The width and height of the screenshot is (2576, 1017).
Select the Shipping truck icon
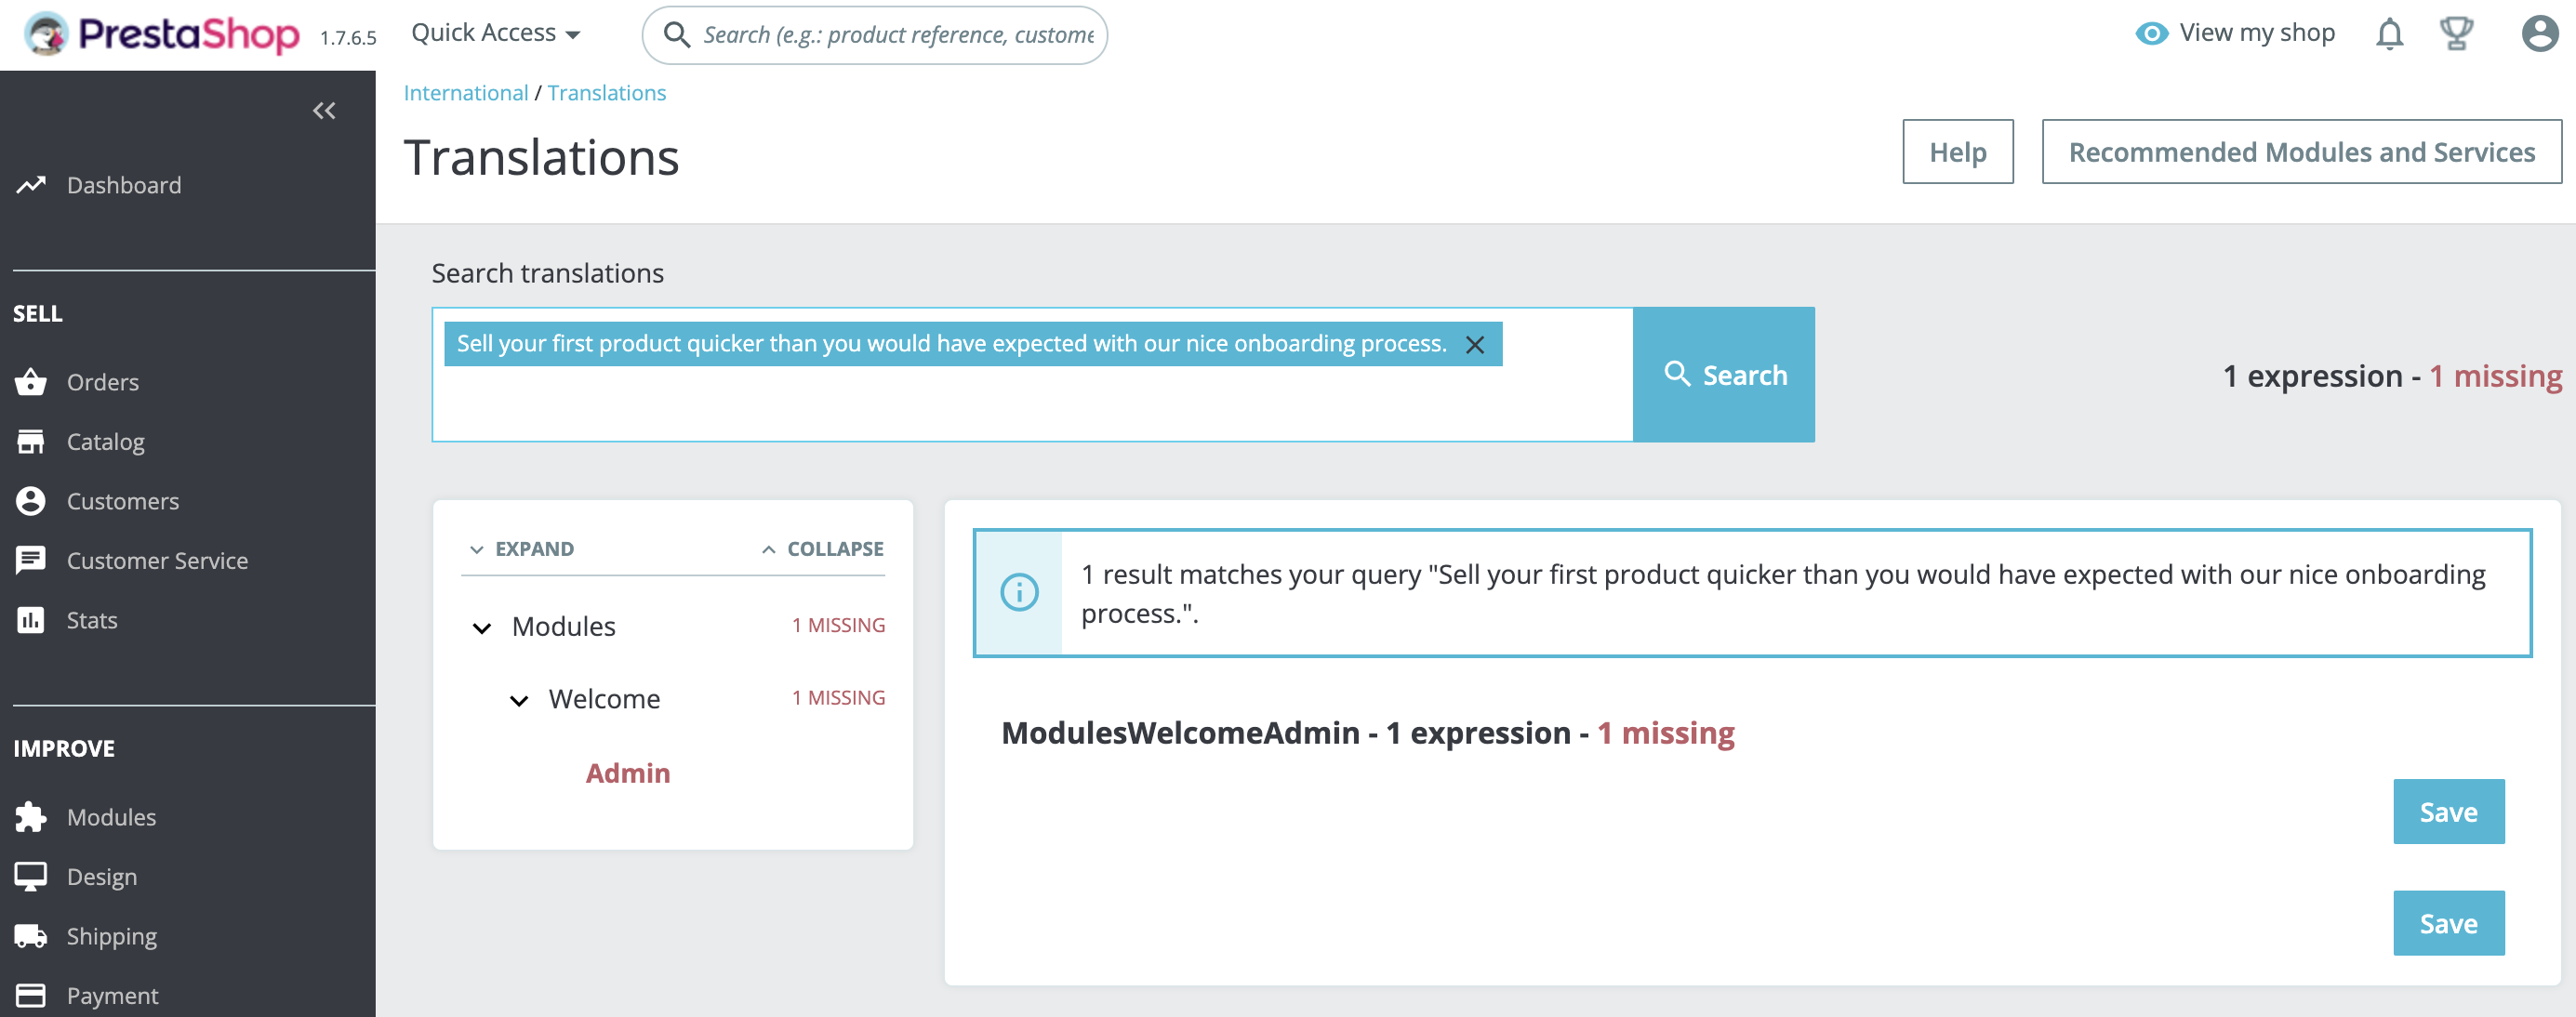click(x=31, y=935)
